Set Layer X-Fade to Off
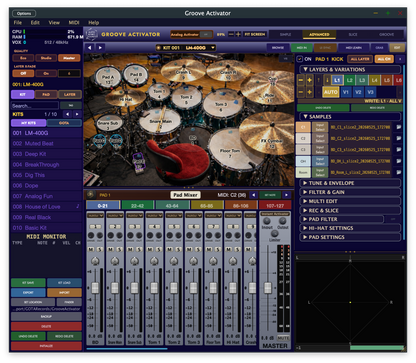 (23, 73)
